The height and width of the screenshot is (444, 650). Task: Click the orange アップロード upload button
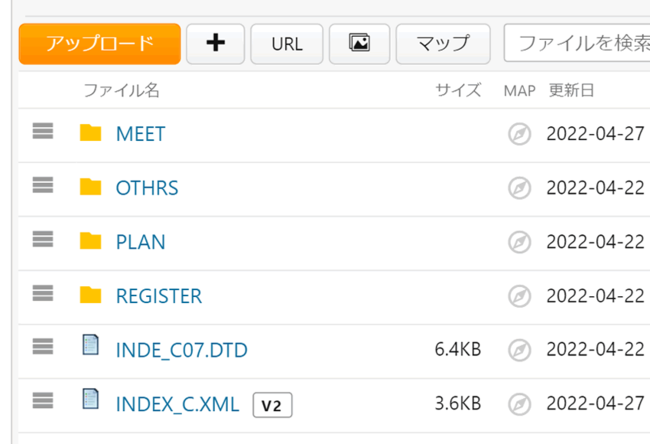pyautogui.click(x=99, y=44)
